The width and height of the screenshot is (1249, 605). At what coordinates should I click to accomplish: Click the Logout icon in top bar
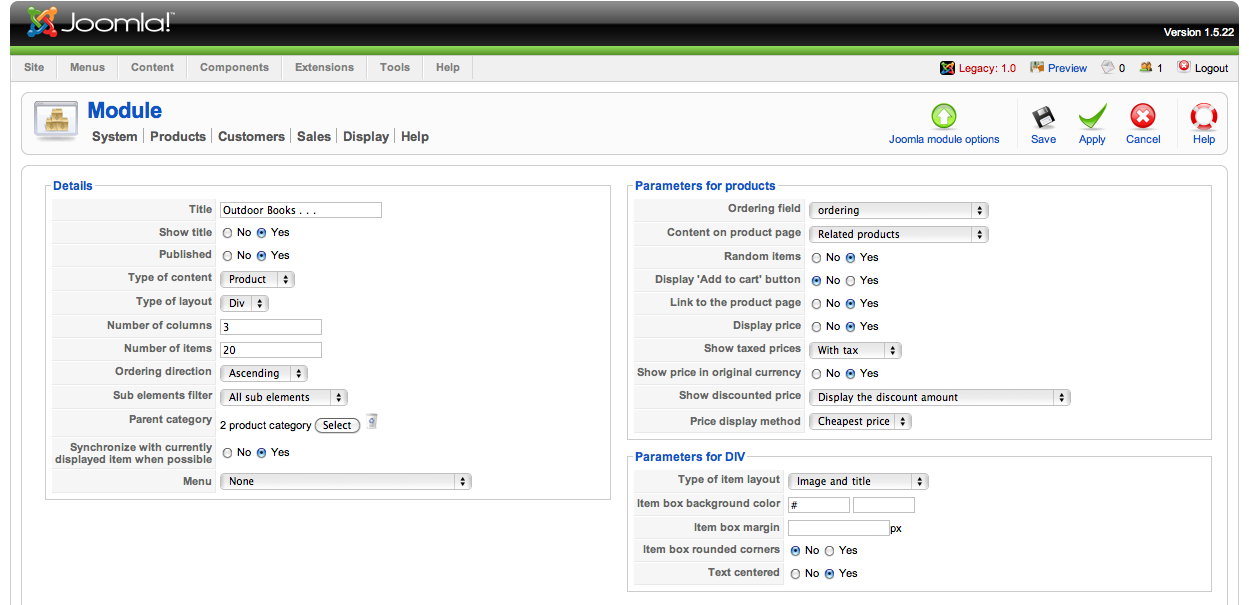pos(1184,67)
